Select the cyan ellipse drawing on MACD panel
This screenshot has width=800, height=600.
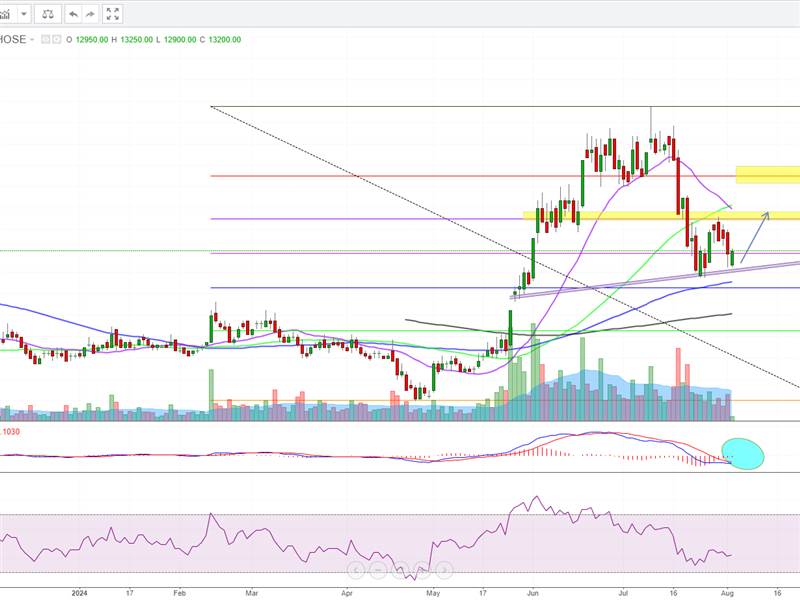(x=742, y=453)
